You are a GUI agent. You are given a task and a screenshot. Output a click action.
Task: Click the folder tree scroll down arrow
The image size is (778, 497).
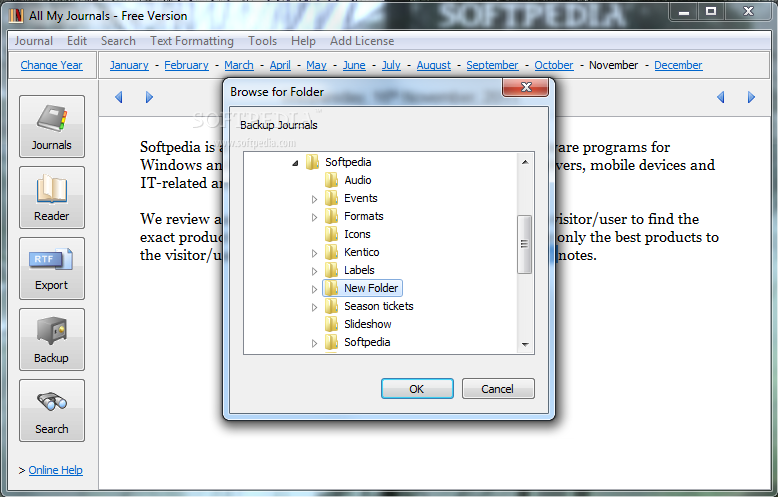pyautogui.click(x=525, y=344)
